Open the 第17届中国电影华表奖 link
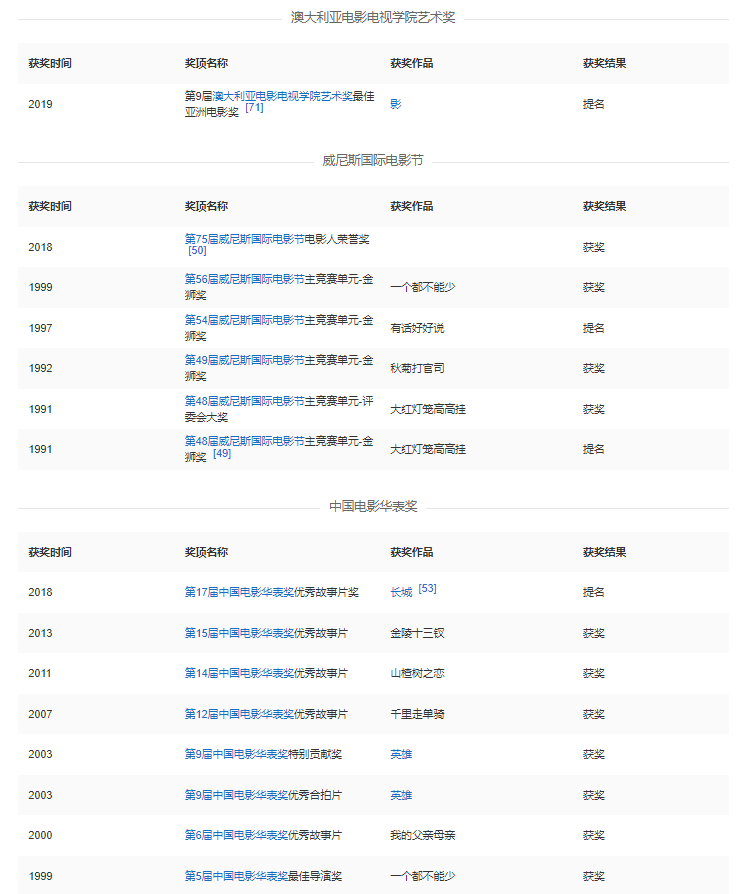 point(239,592)
